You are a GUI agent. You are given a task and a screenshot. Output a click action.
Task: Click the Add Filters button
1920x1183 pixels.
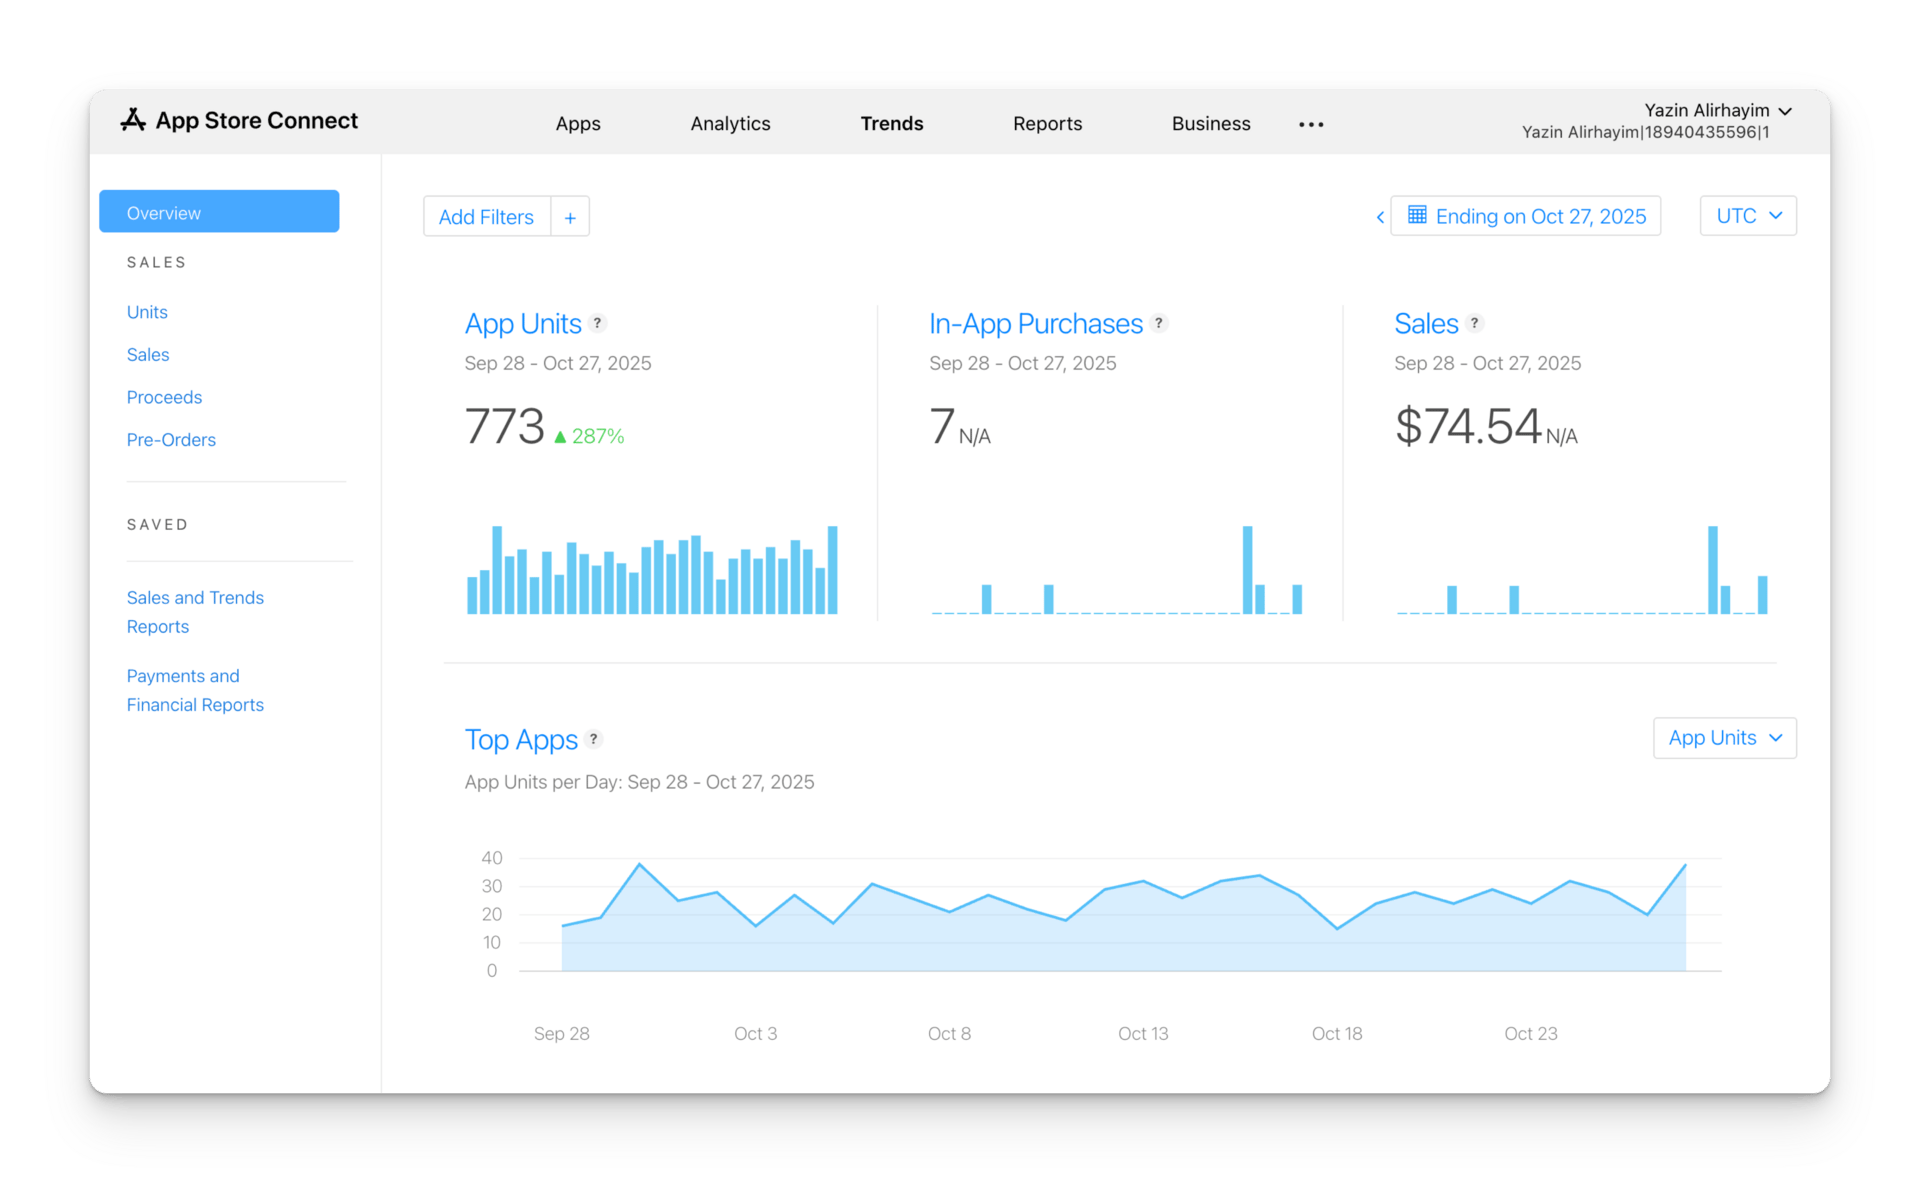click(486, 217)
